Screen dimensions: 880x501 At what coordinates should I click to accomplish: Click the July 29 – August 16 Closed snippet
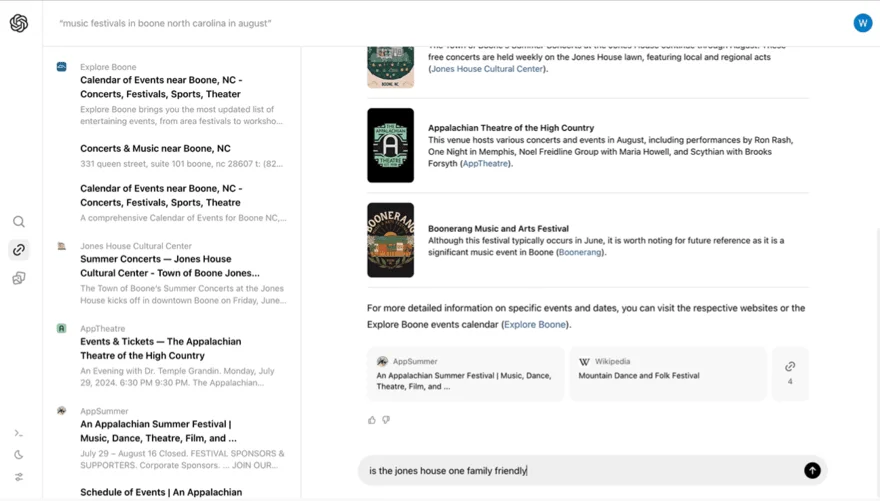[x=182, y=459]
